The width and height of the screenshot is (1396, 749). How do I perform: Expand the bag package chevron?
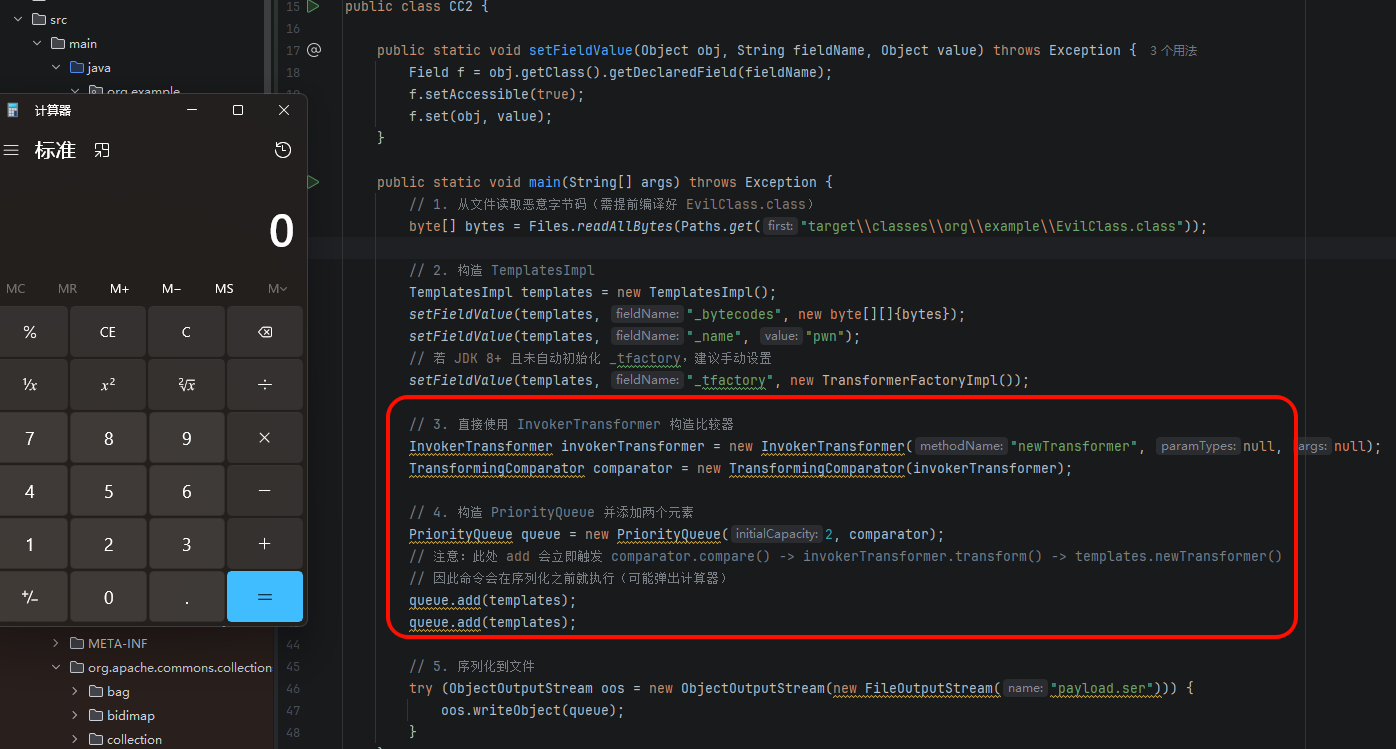[75, 691]
